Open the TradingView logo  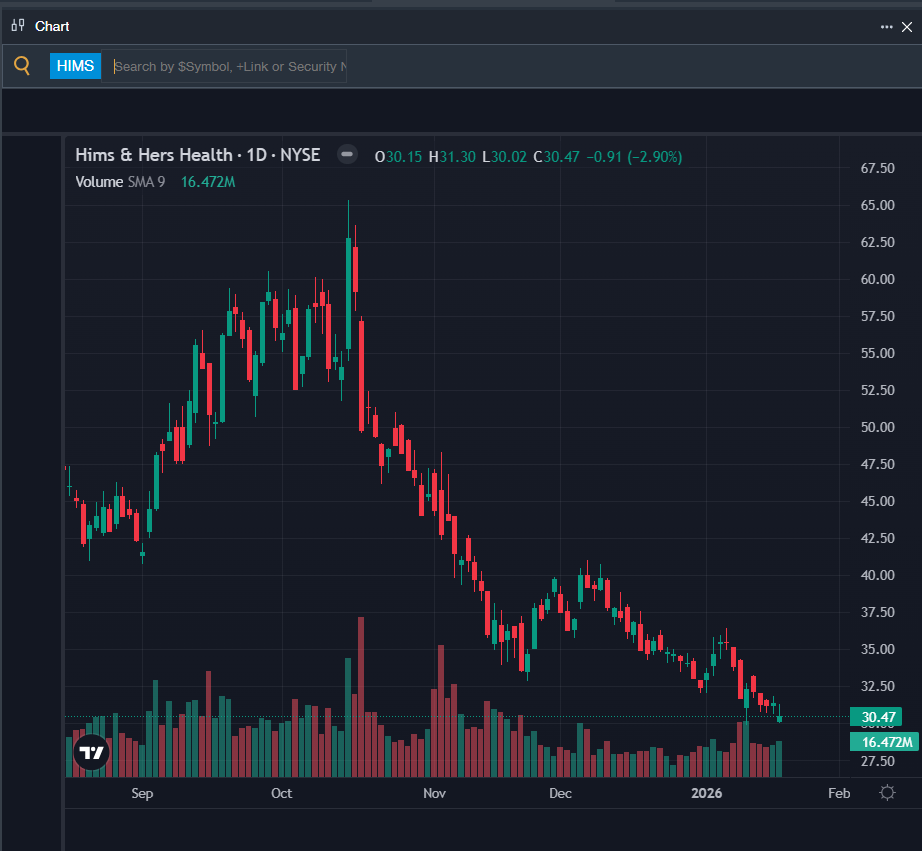[91, 753]
